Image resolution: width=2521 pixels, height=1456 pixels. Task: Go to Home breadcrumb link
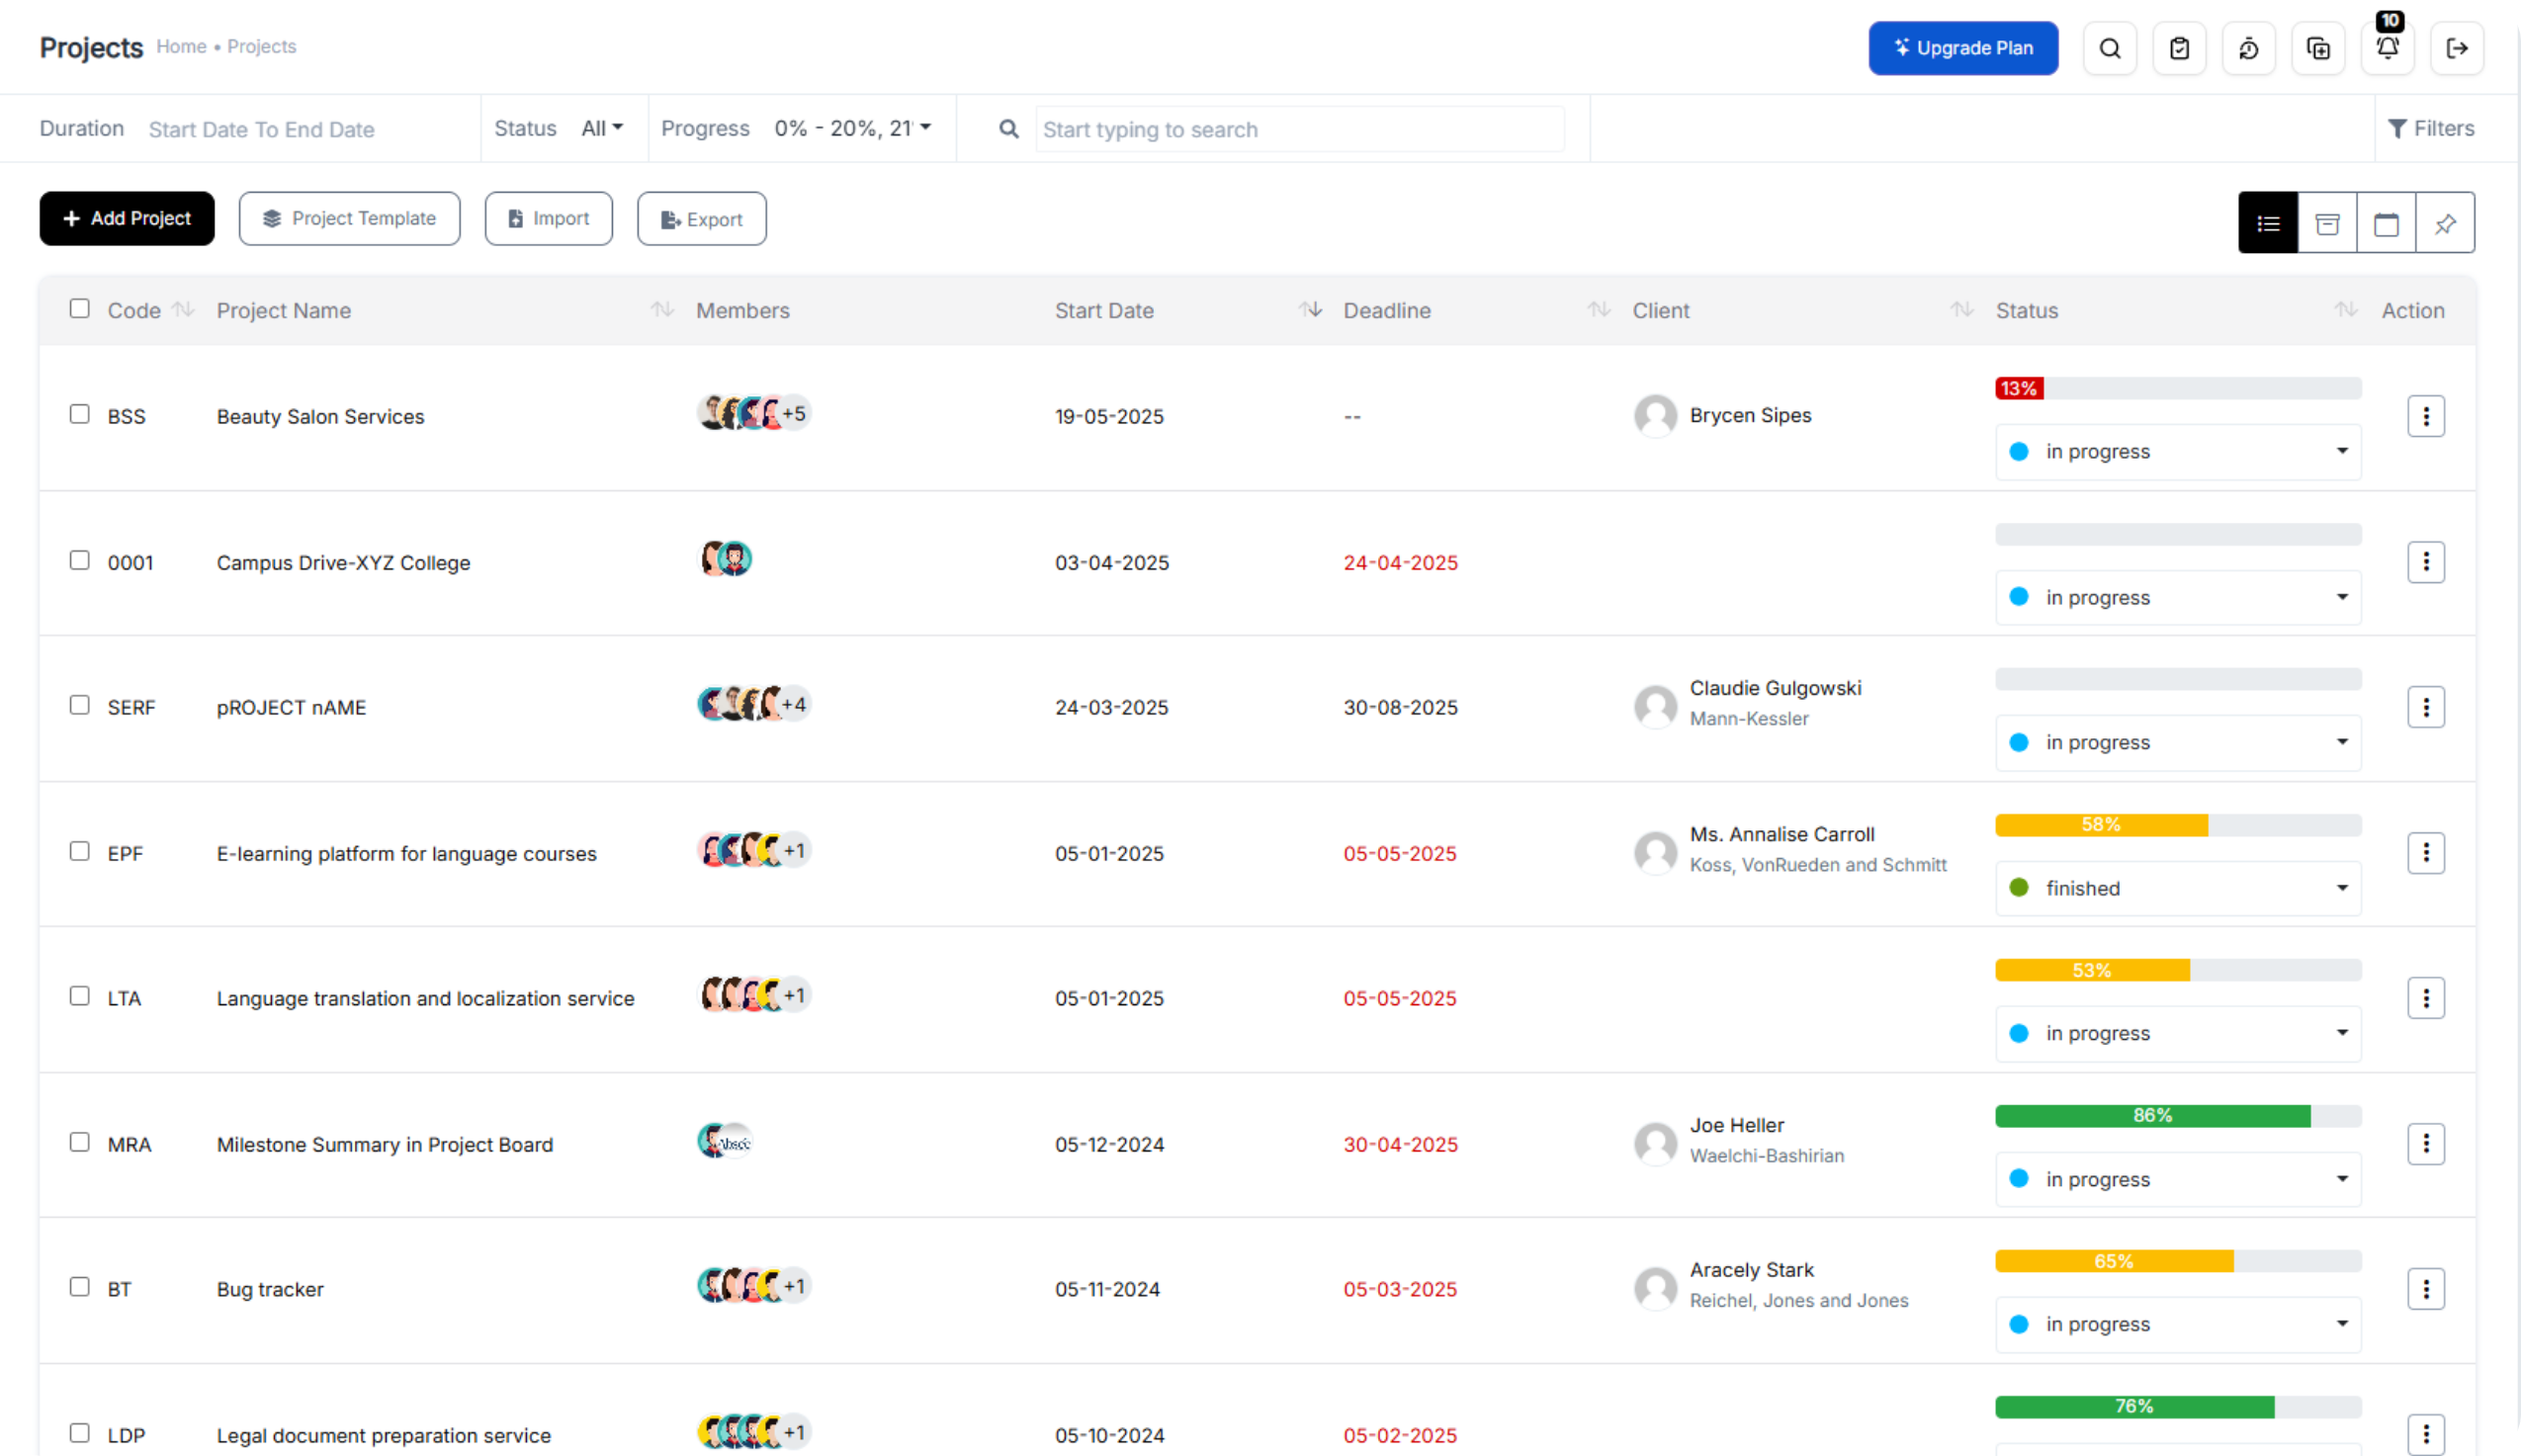pos(181,46)
